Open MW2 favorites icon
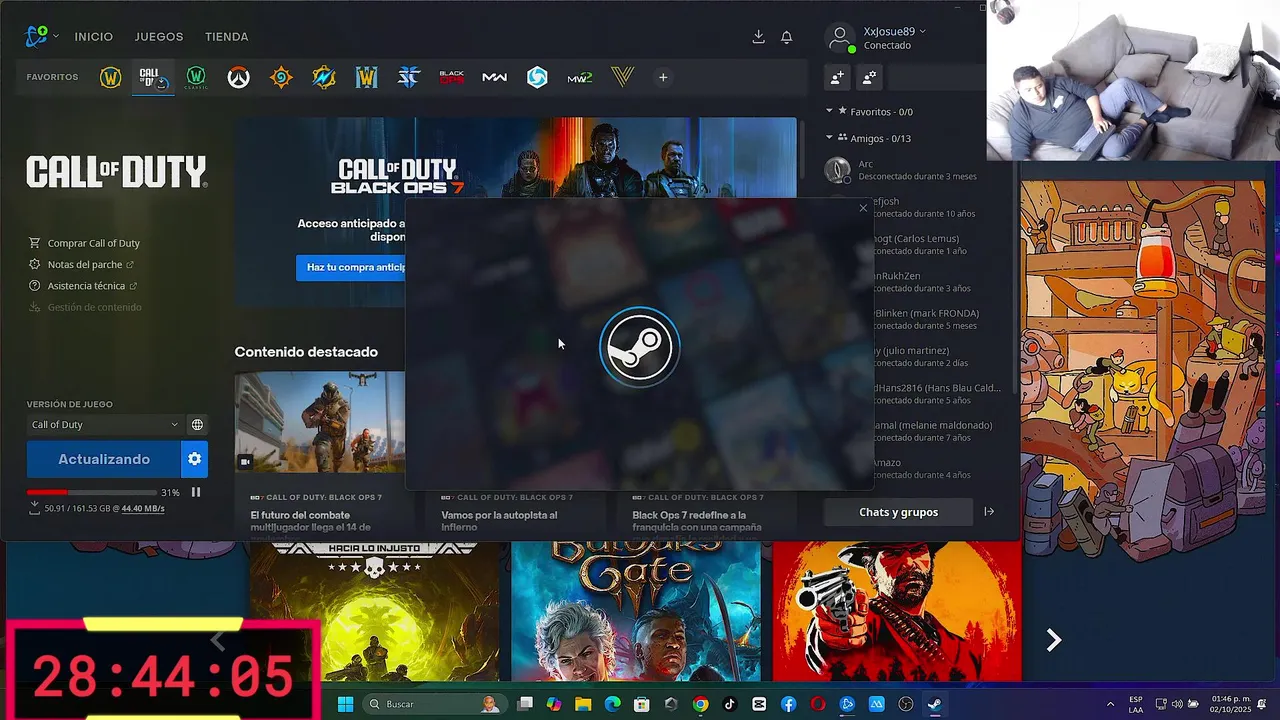Screen dimensions: 1280x720 [580, 77]
